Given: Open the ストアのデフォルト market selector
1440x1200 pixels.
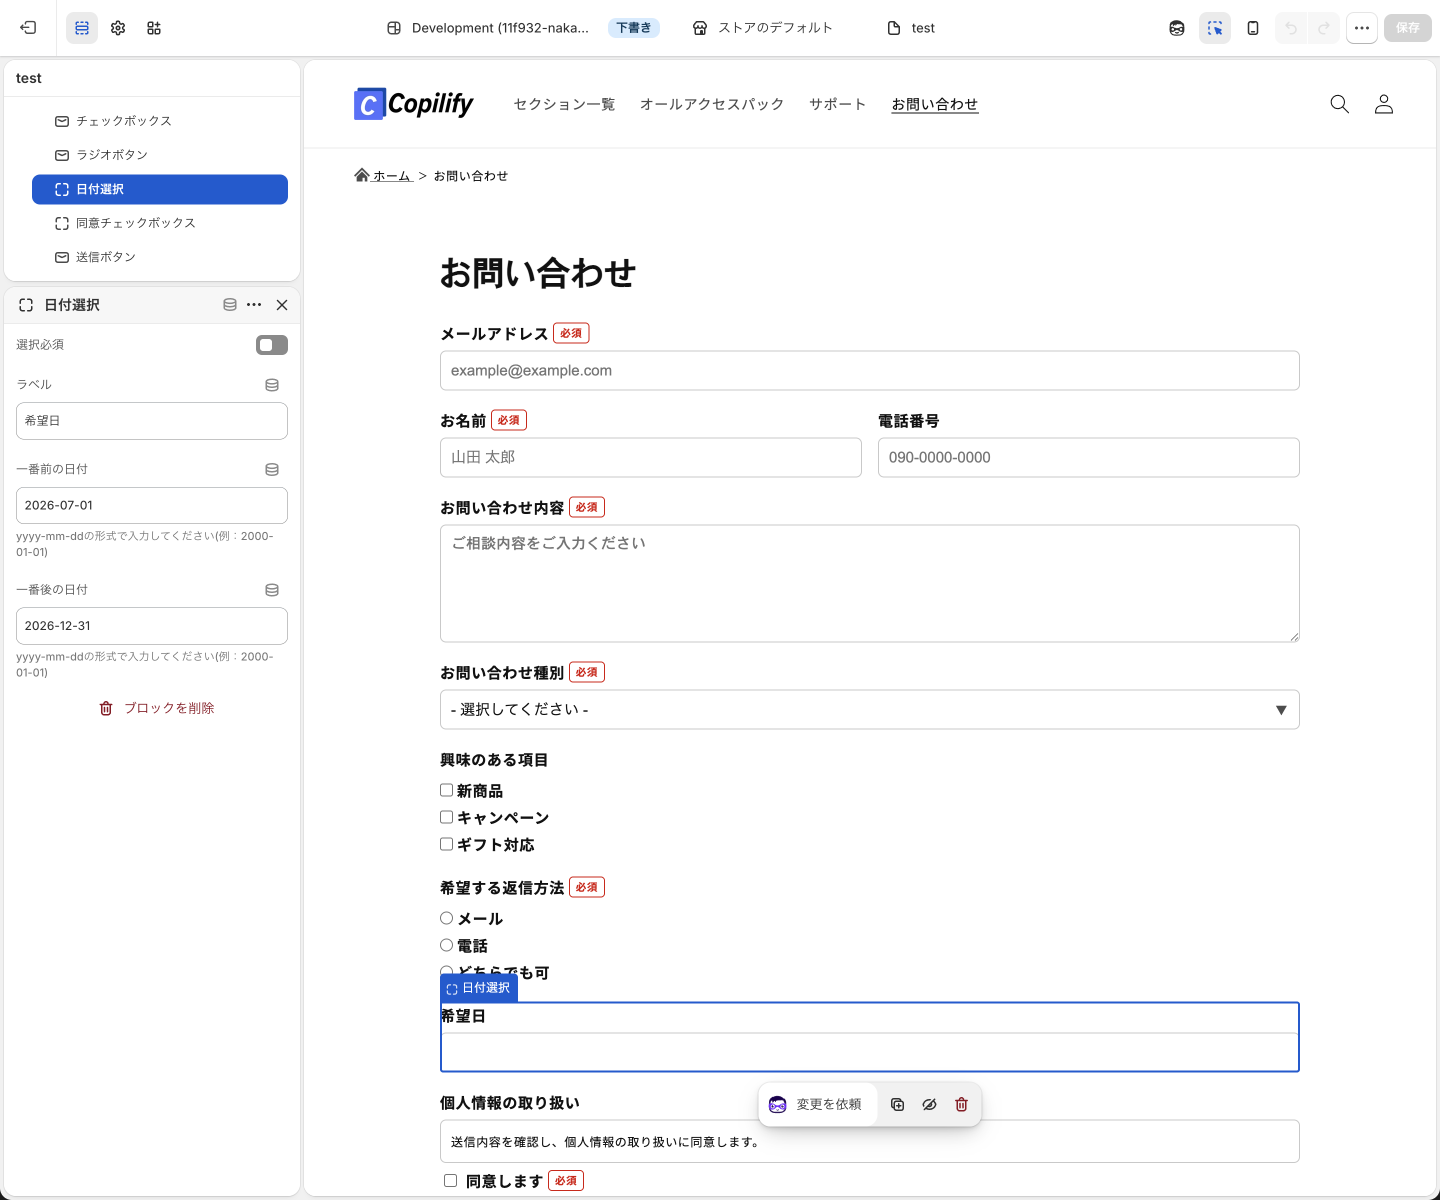Looking at the screenshot, I should (763, 28).
